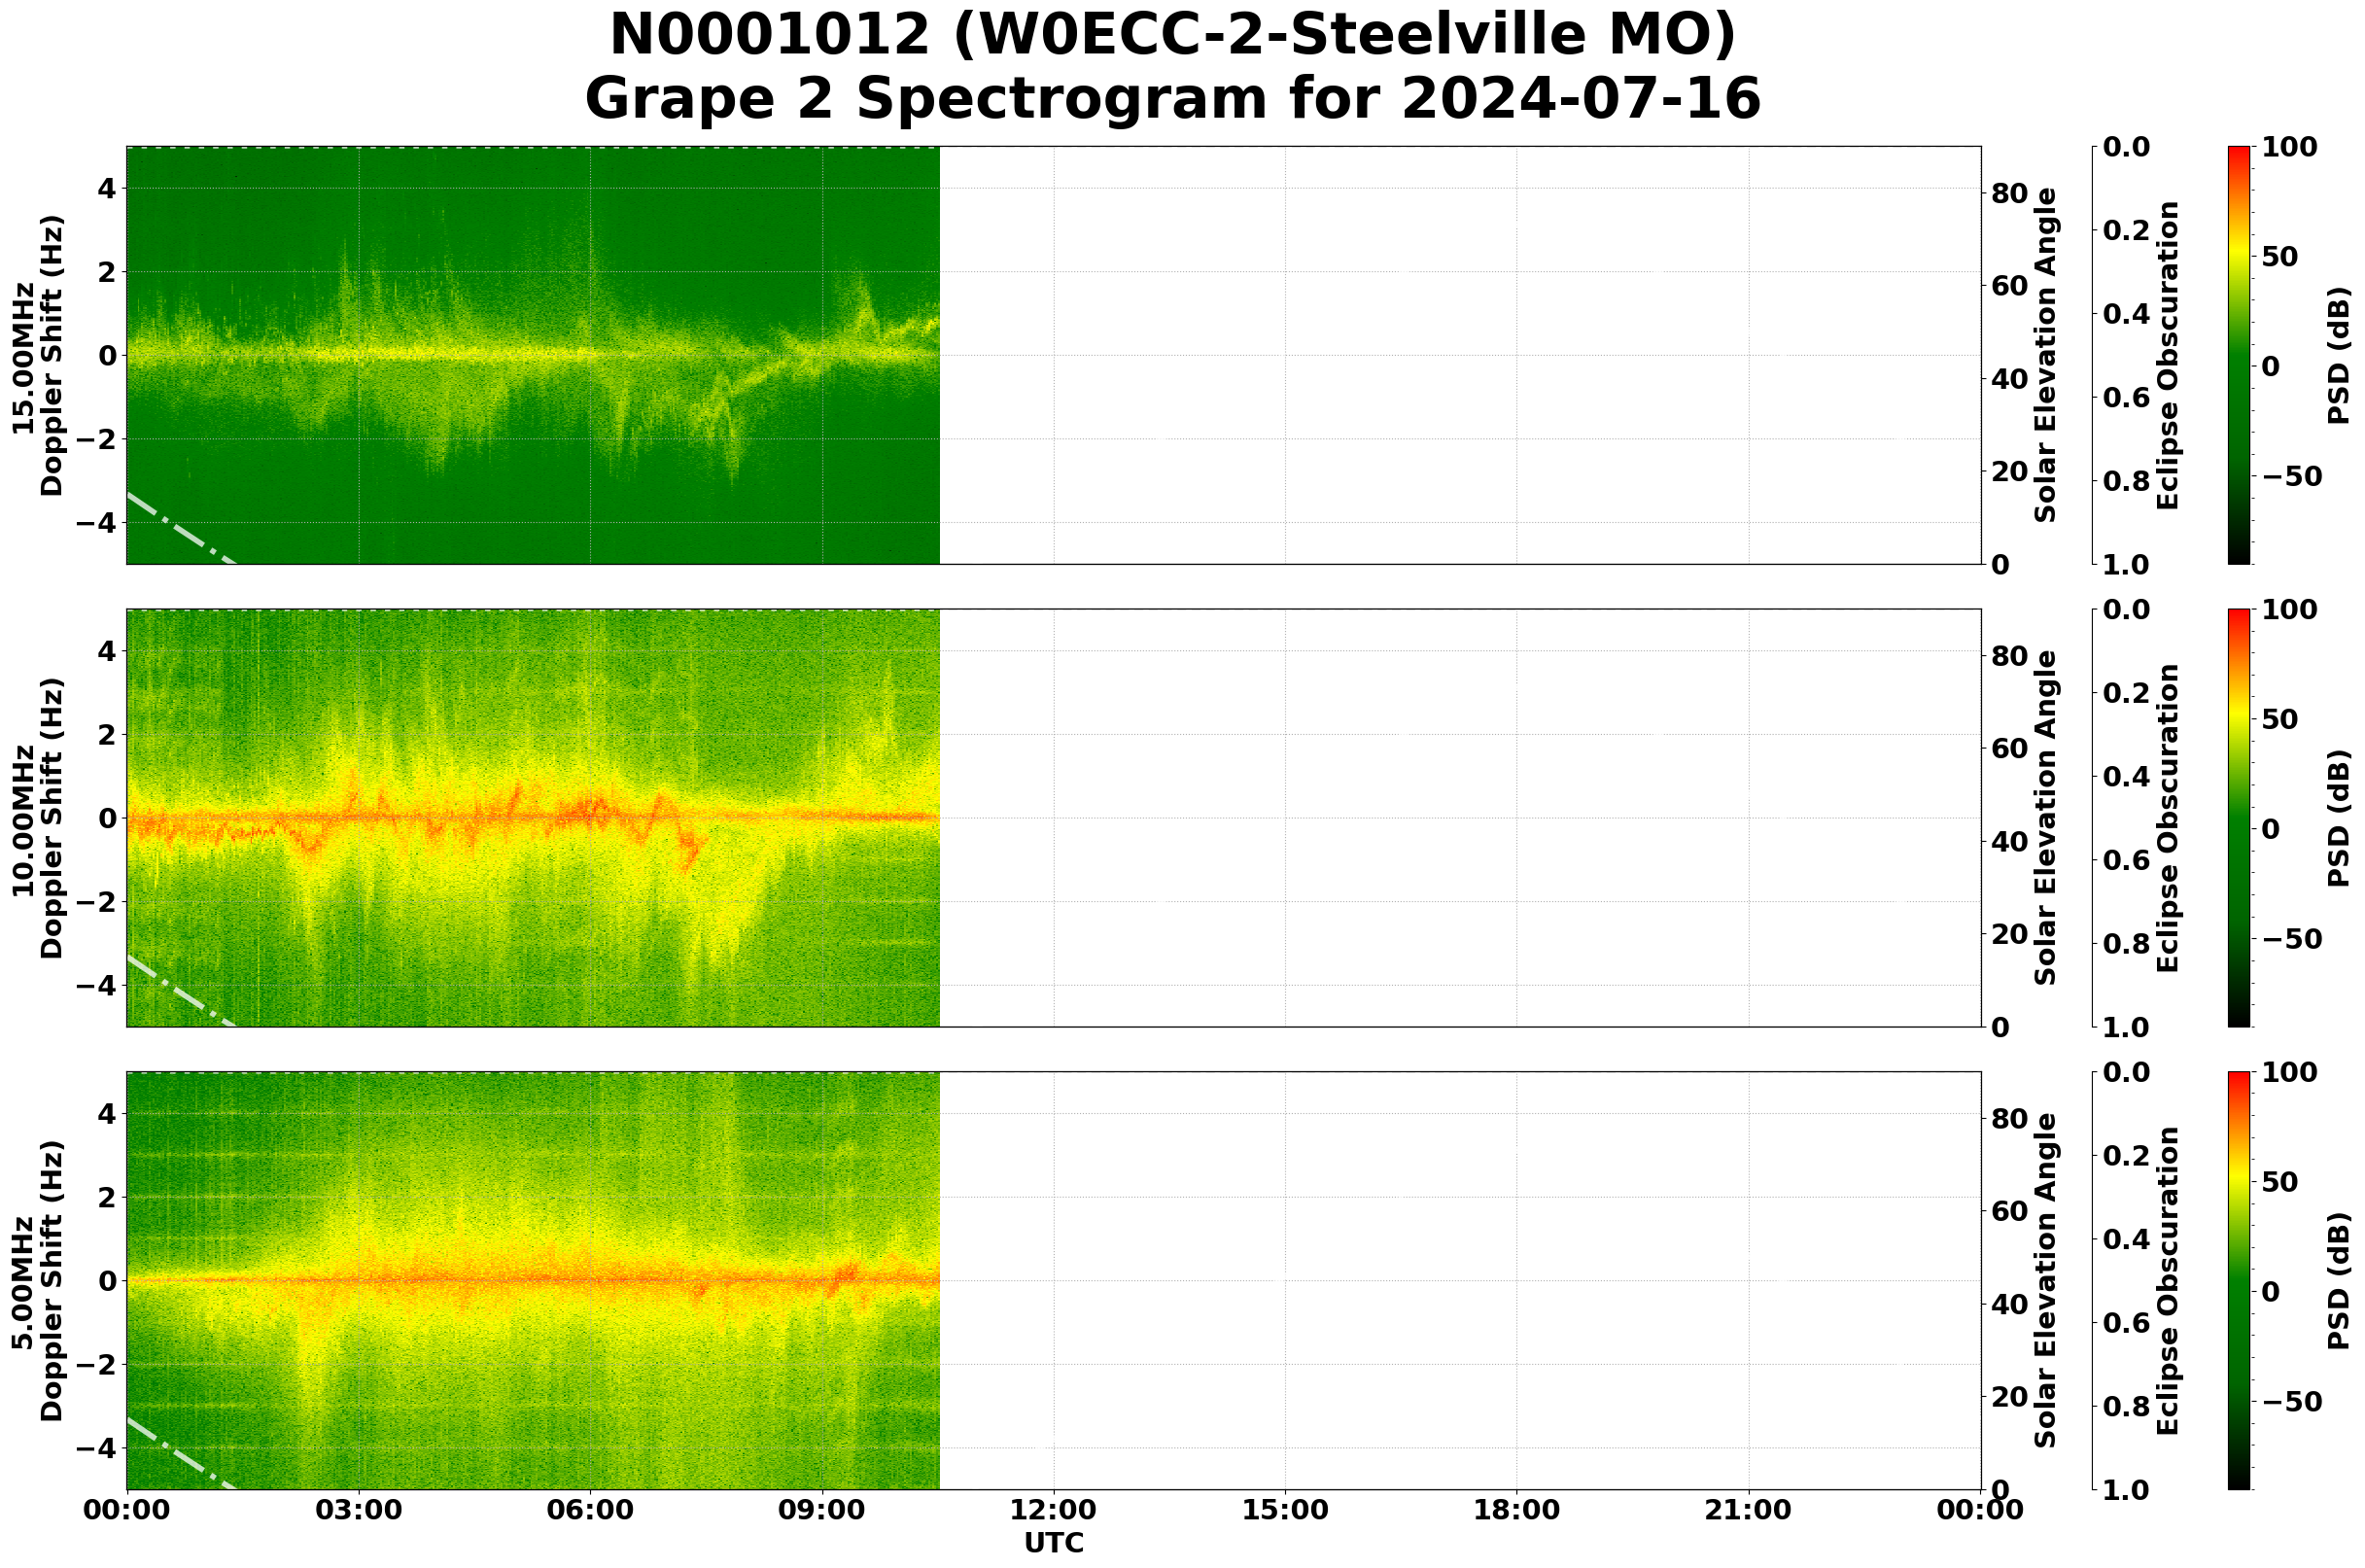Select the 15.00MHz panel PSD colorbar
2365x1568 pixels.
tap(2240, 355)
